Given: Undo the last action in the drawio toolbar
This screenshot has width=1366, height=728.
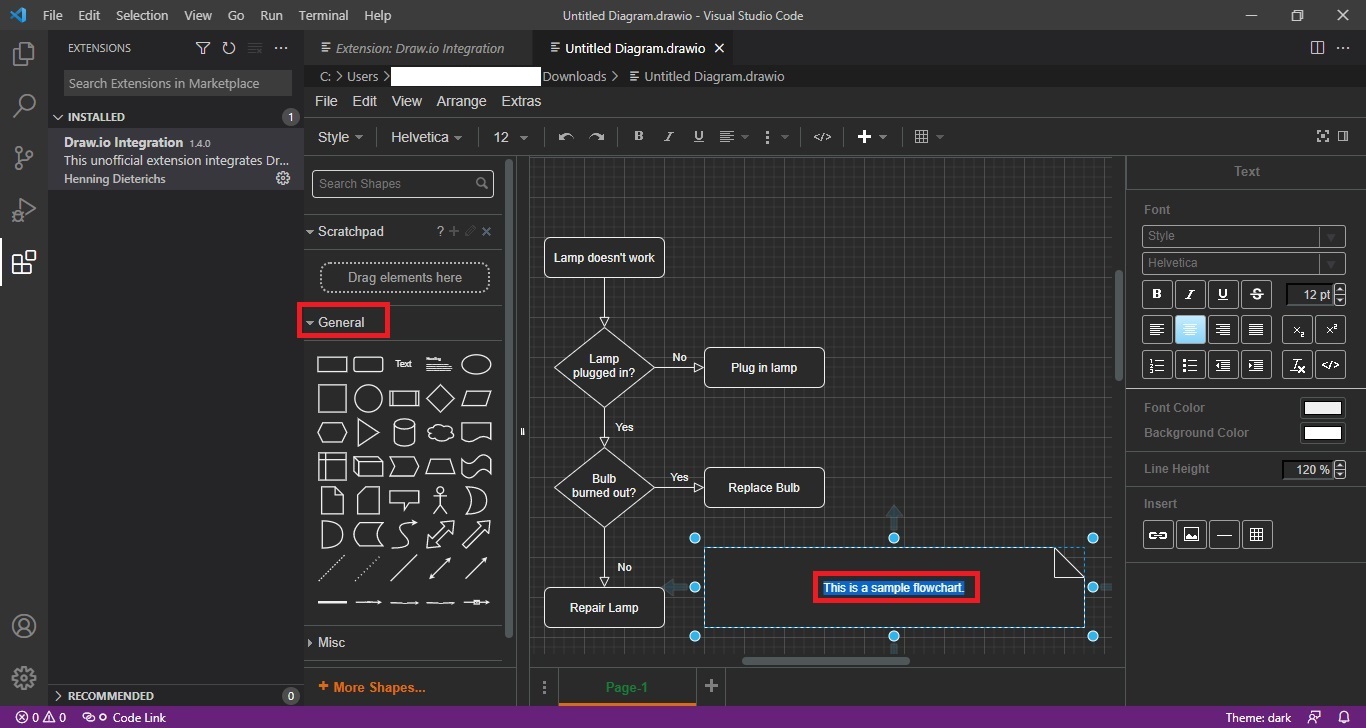Looking at the screenshot, I should pos(564,137).
